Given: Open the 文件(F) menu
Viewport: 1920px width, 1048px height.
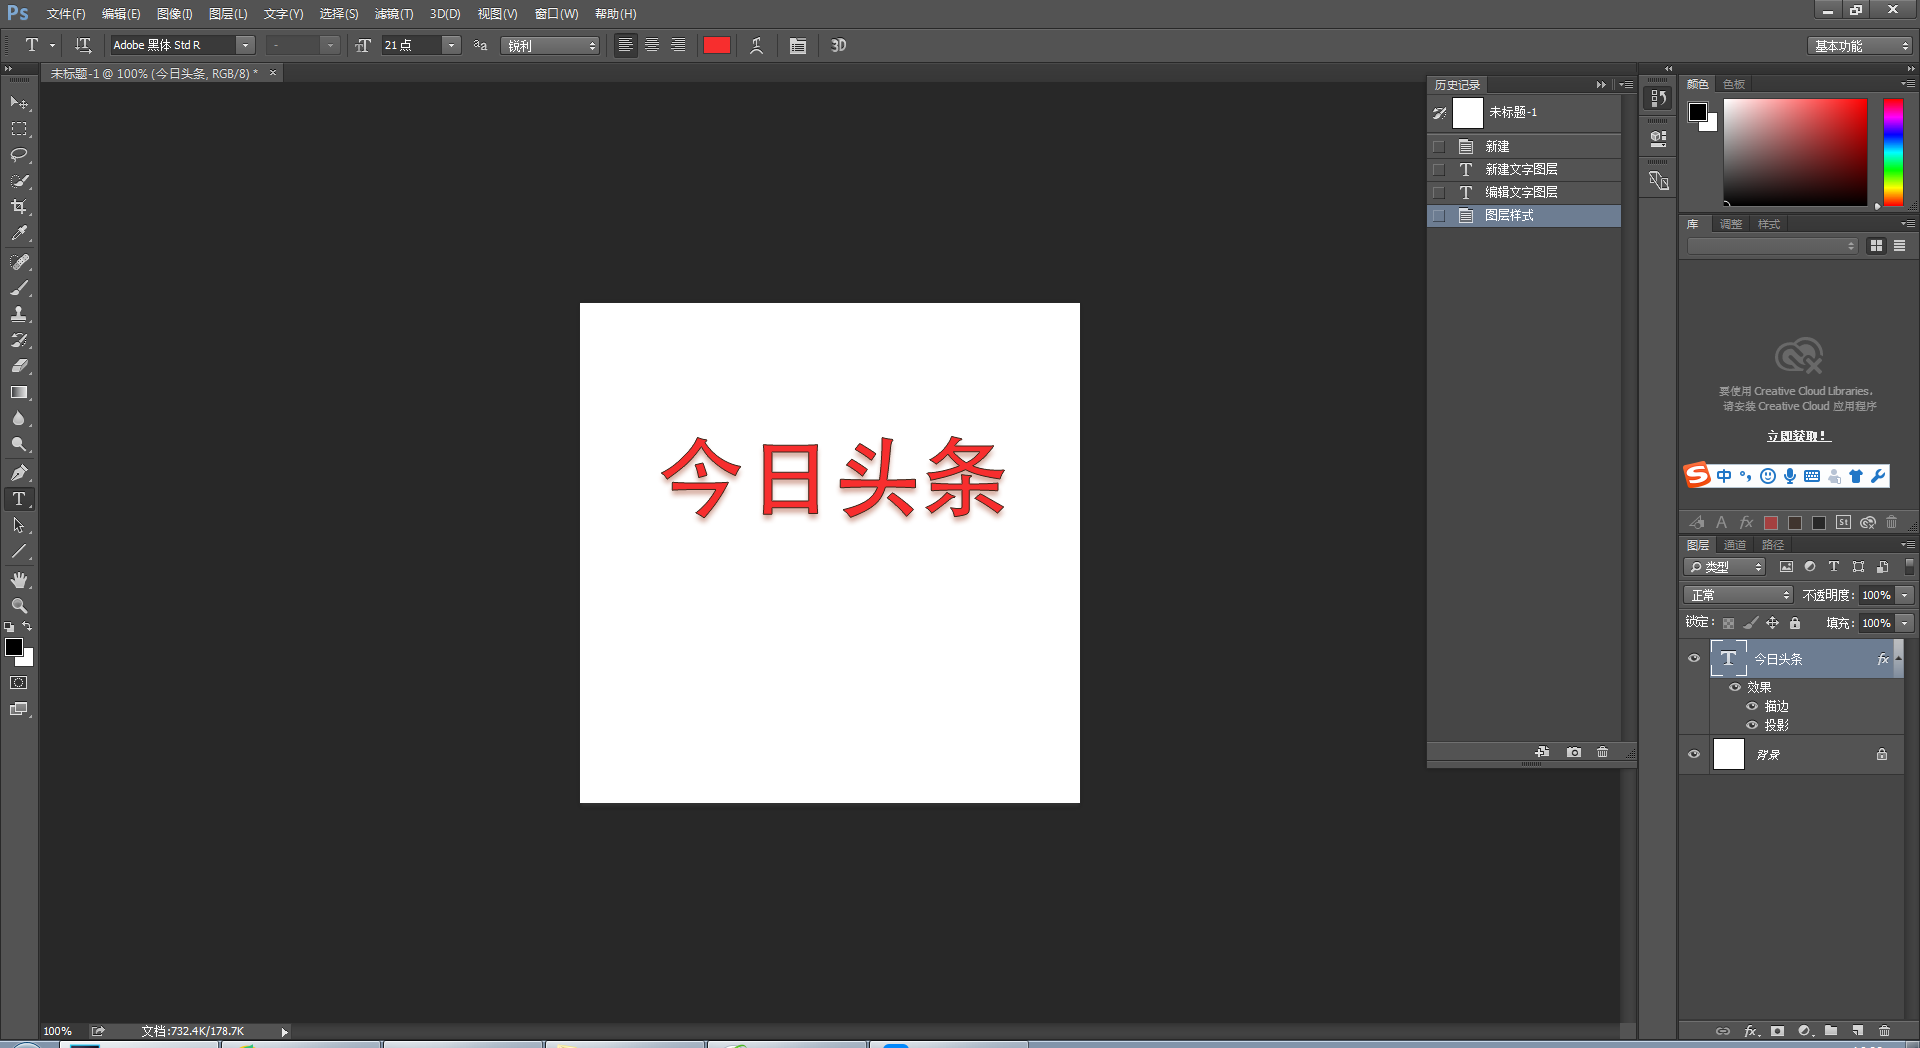Looking at the screenshot, I should 65,13.
